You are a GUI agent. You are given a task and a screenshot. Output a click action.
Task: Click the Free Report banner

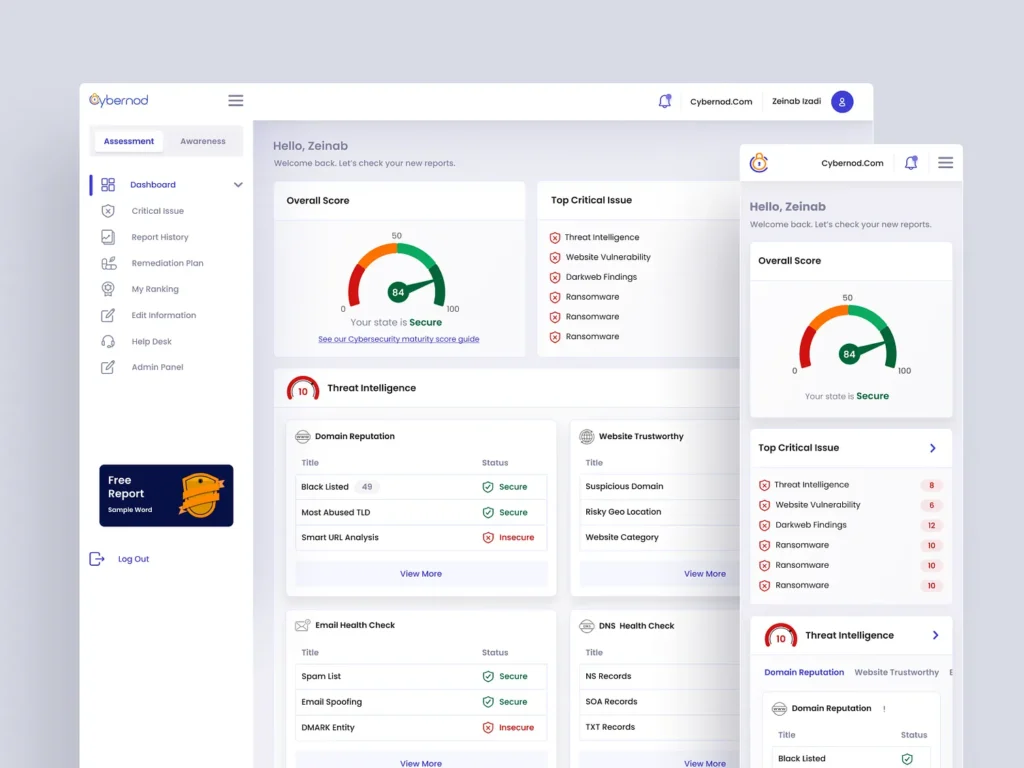click(x=166, y=495)
